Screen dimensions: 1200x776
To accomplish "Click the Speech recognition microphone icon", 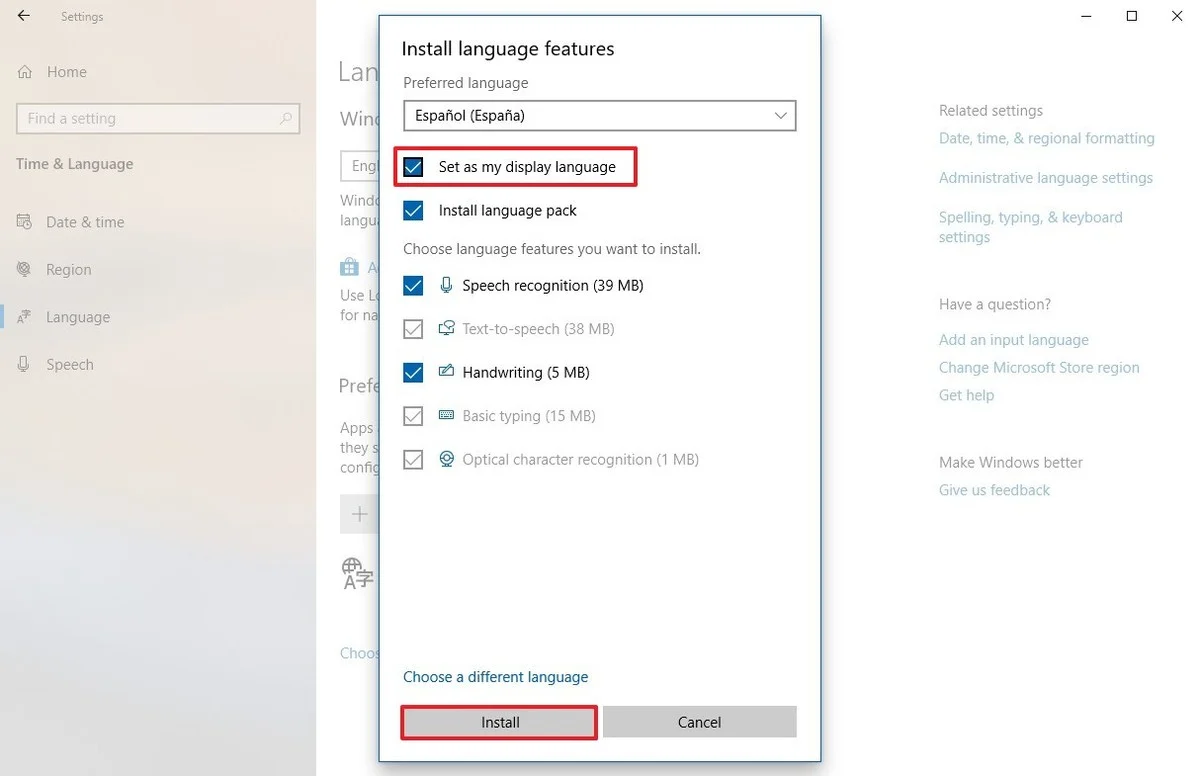I will pyautogui.click(x=446, y=285).
